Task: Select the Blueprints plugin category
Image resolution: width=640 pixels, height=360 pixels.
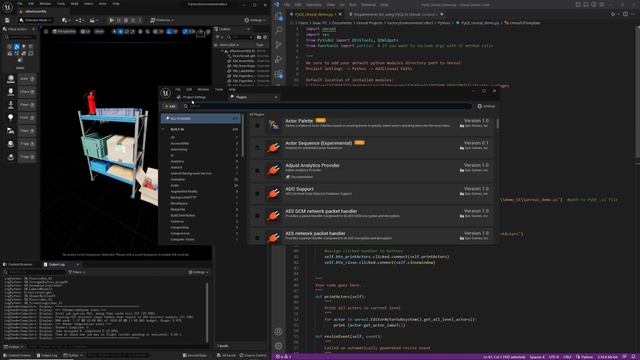Action: click(178, 209)
